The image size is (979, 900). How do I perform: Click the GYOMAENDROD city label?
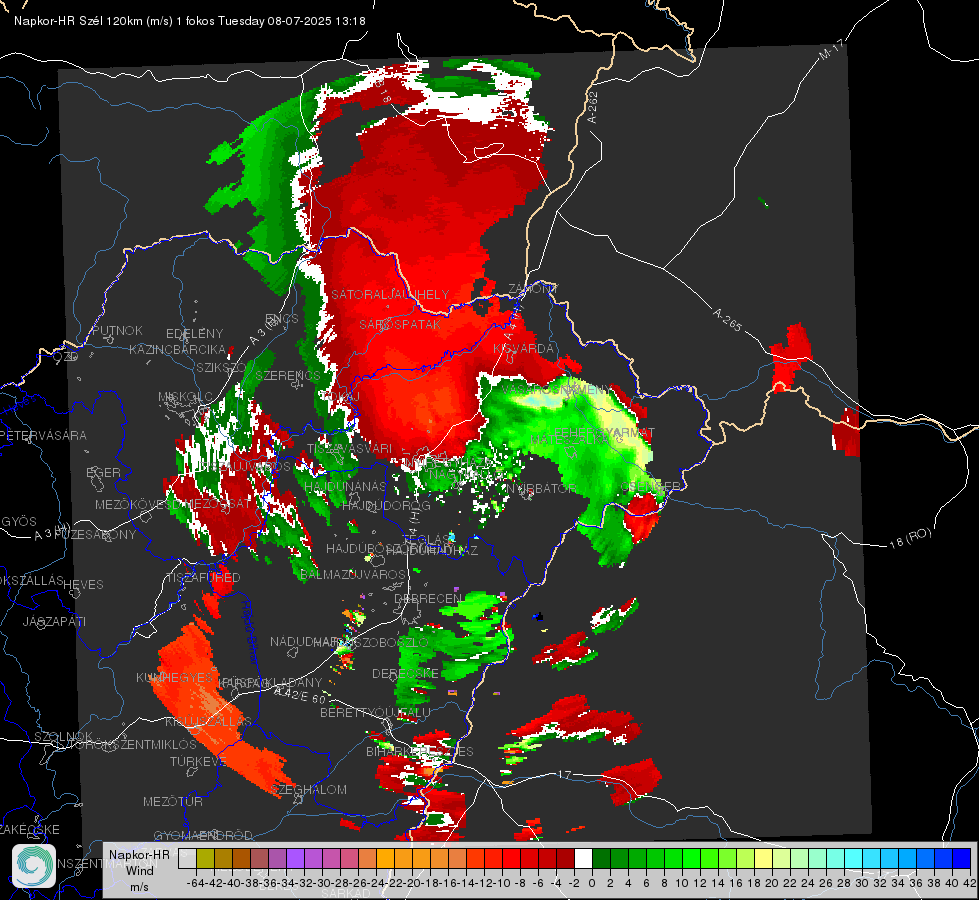pos(203,835)
